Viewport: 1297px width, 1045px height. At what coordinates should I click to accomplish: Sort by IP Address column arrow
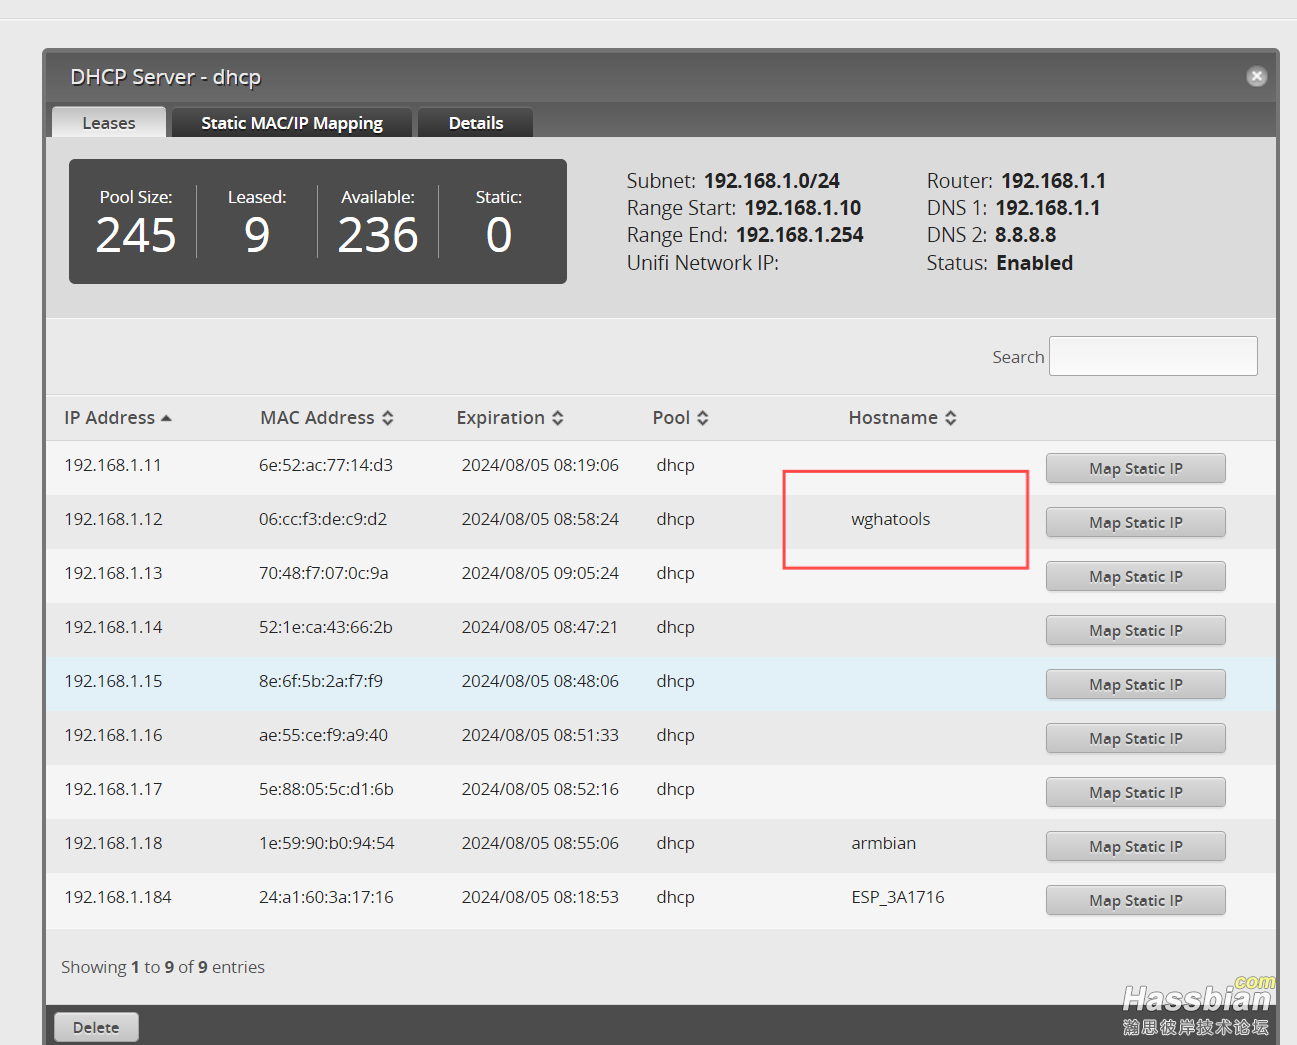click(x=166, y=418)
